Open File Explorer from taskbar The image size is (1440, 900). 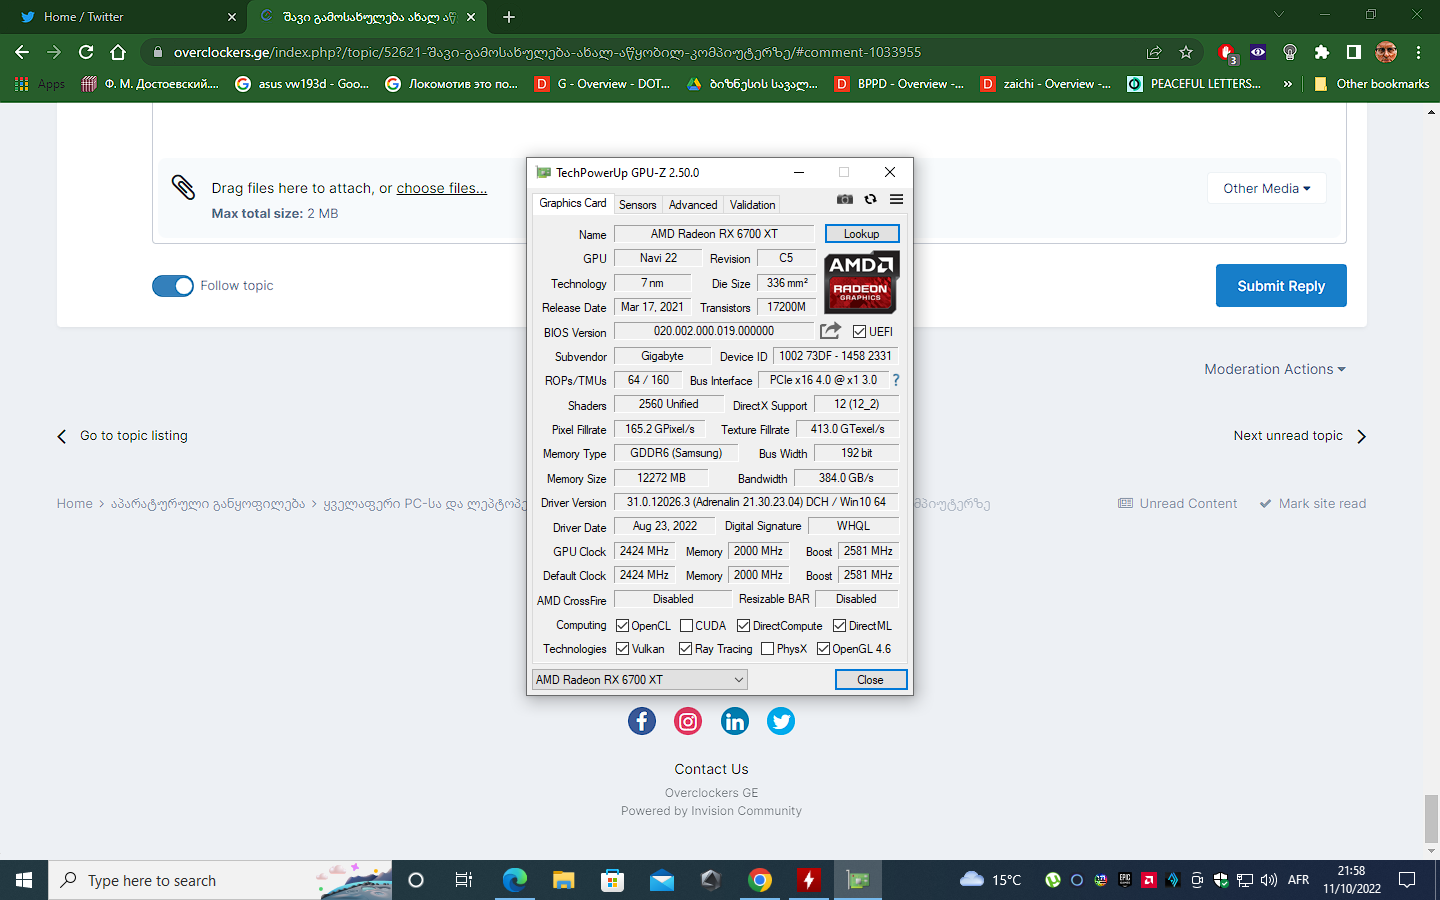pyautogui.click(x=564, y=880)
